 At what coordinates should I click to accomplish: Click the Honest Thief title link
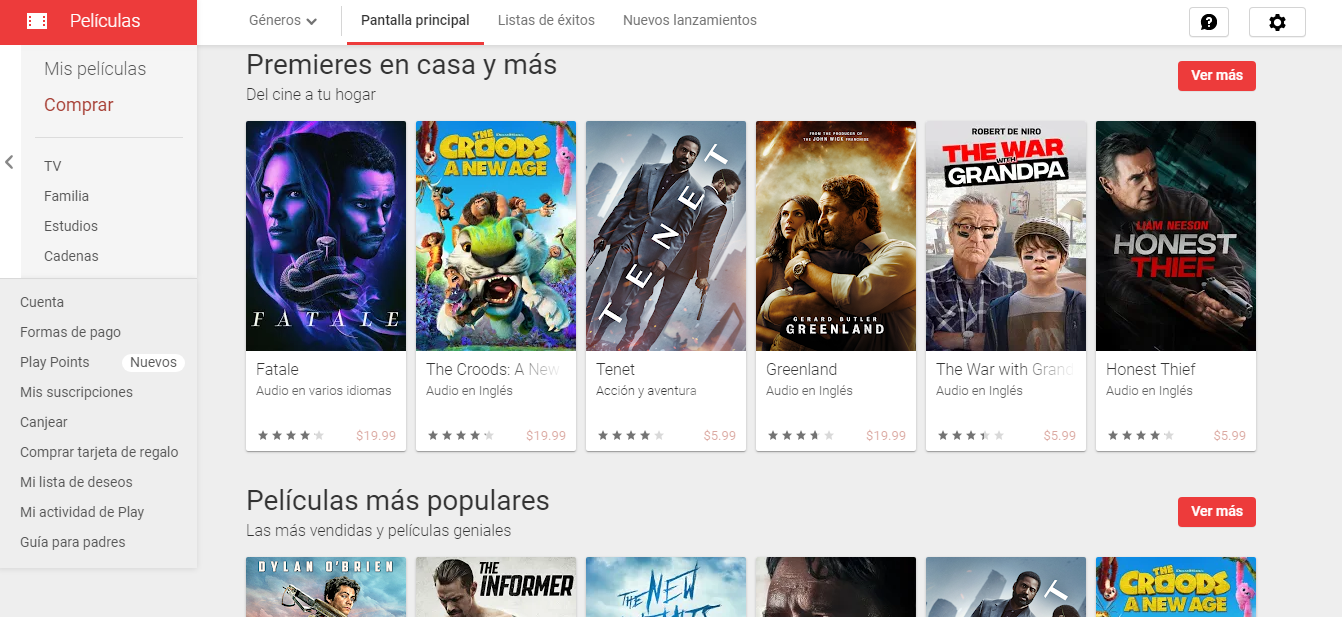click(1150, 369)
